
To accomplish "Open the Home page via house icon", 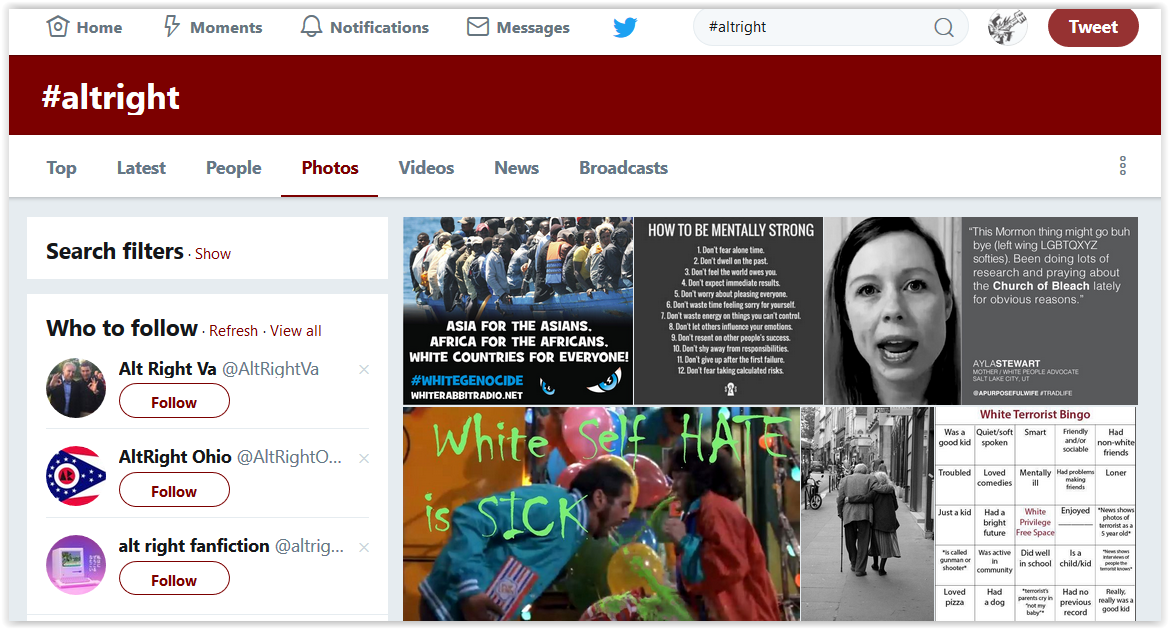I will (57, 27).
